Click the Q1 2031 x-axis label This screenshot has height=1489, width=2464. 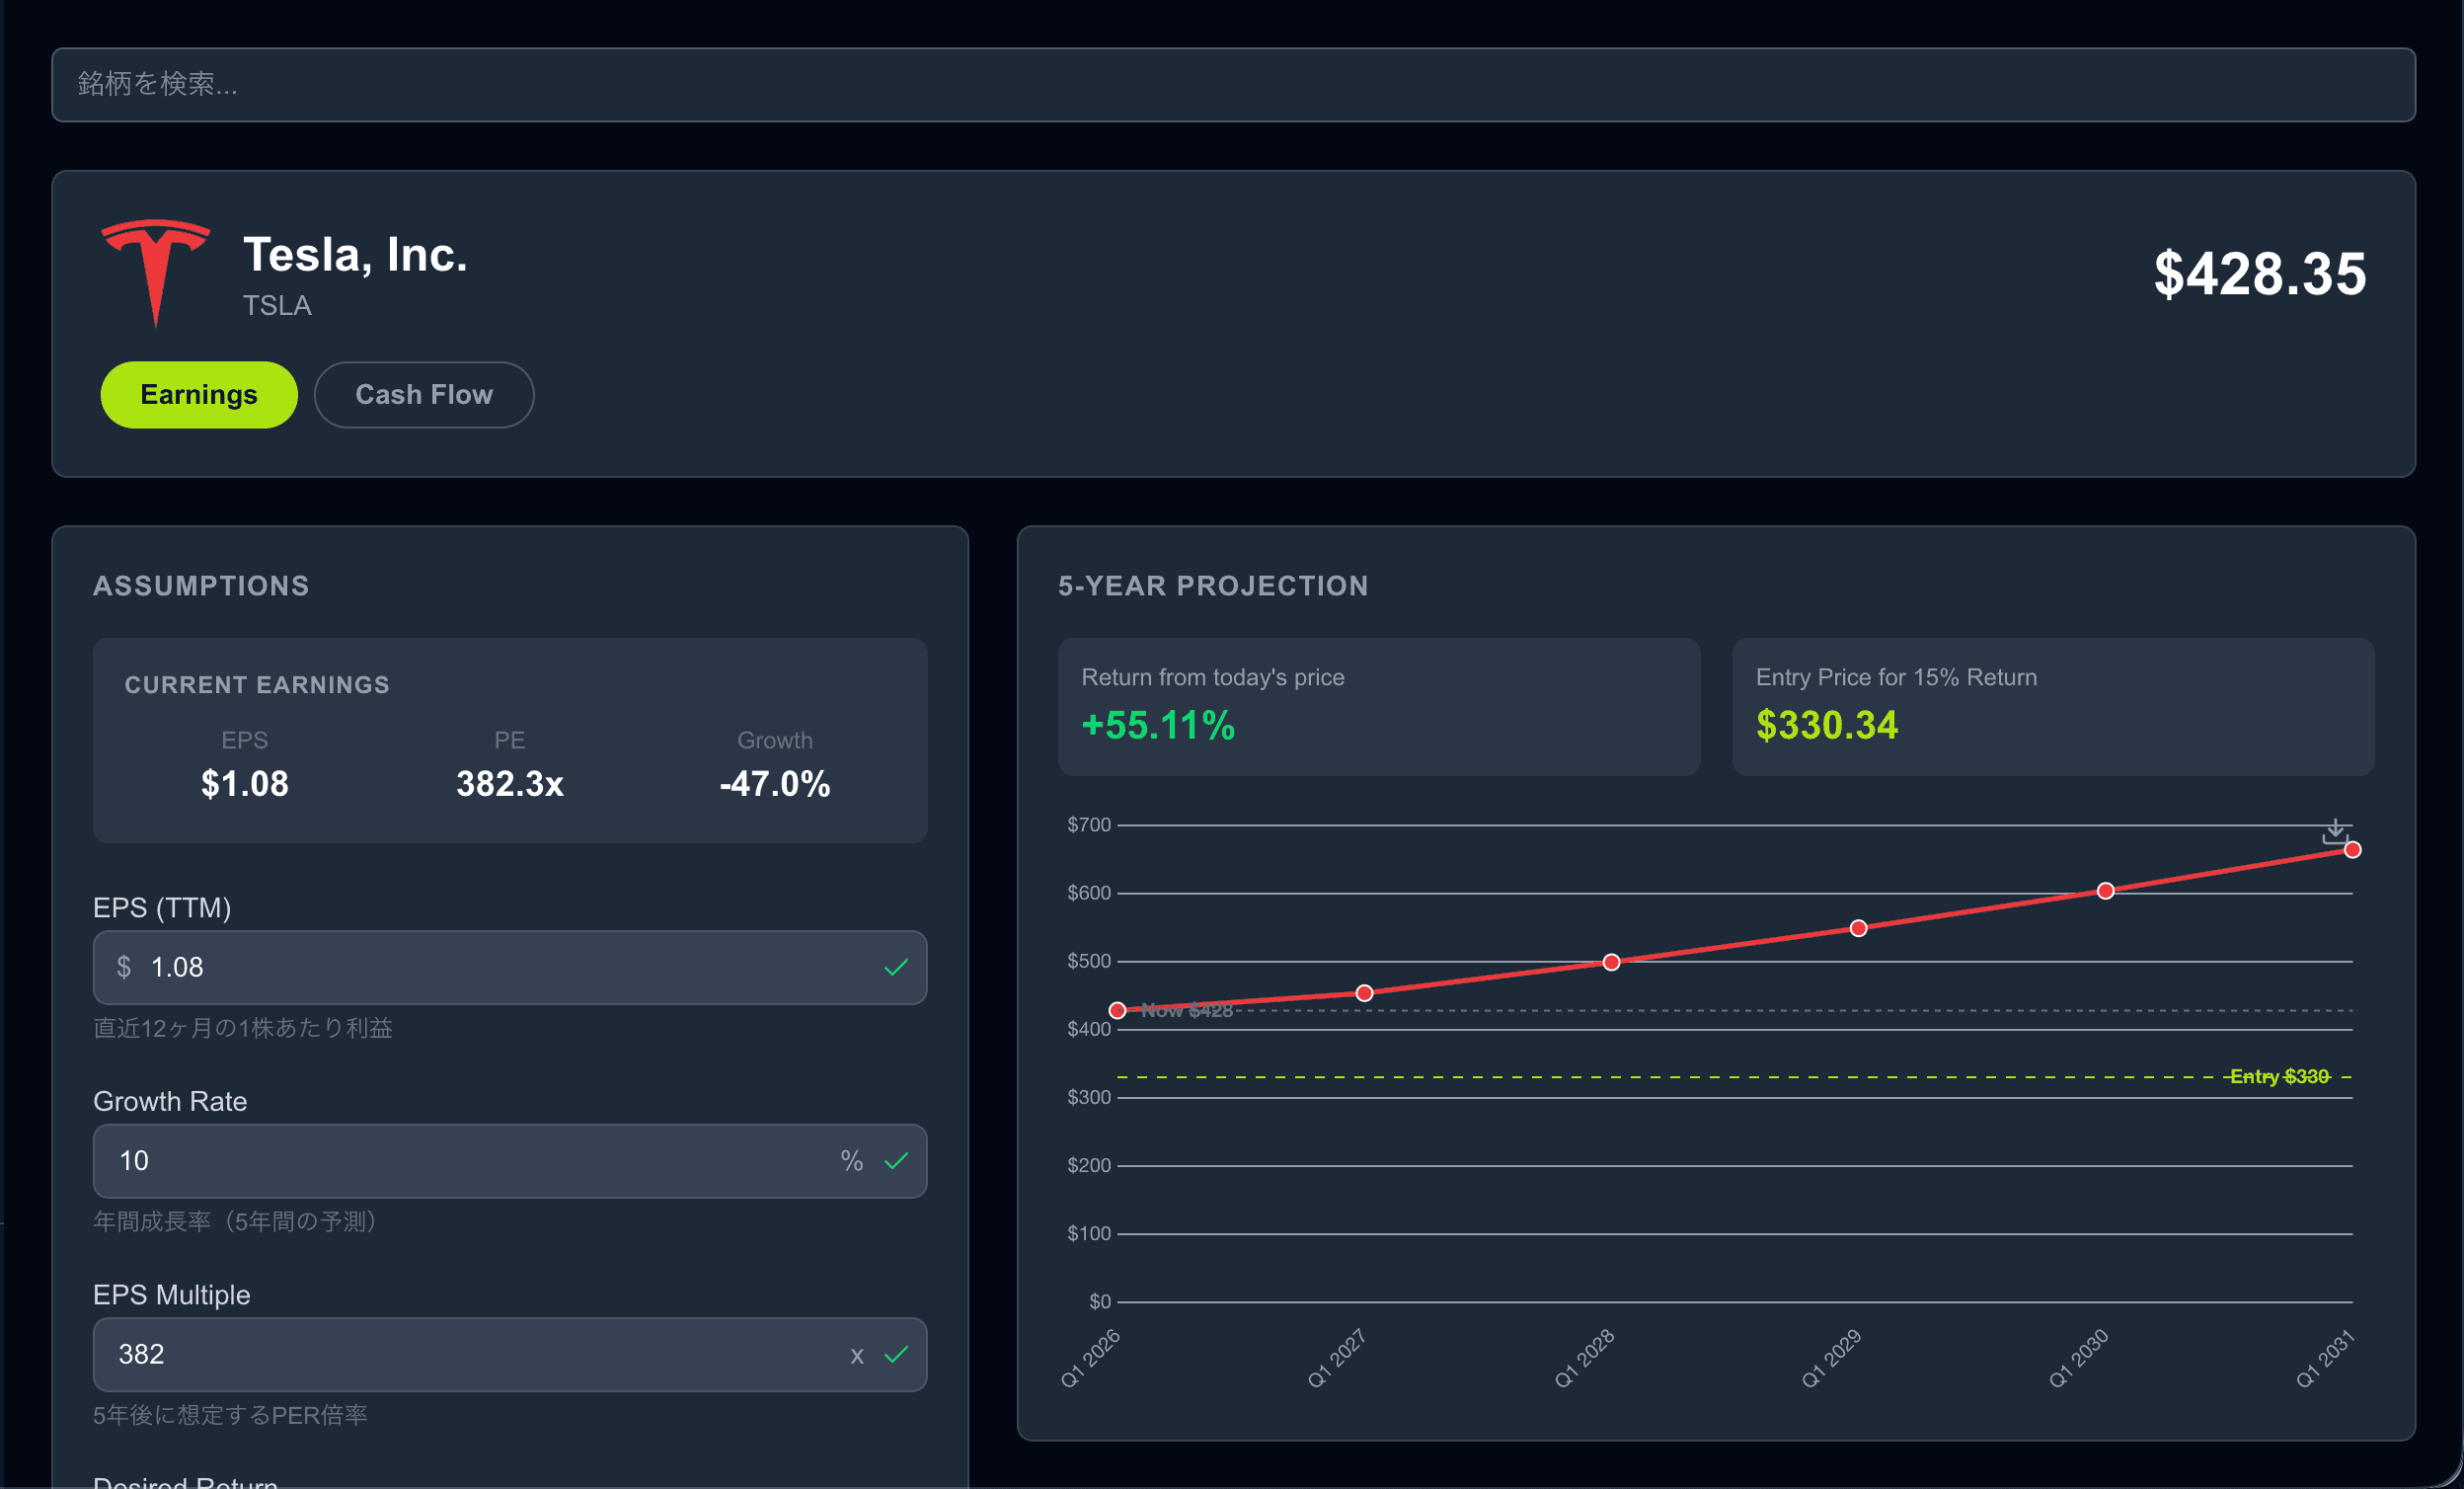coord(2325,1358)
